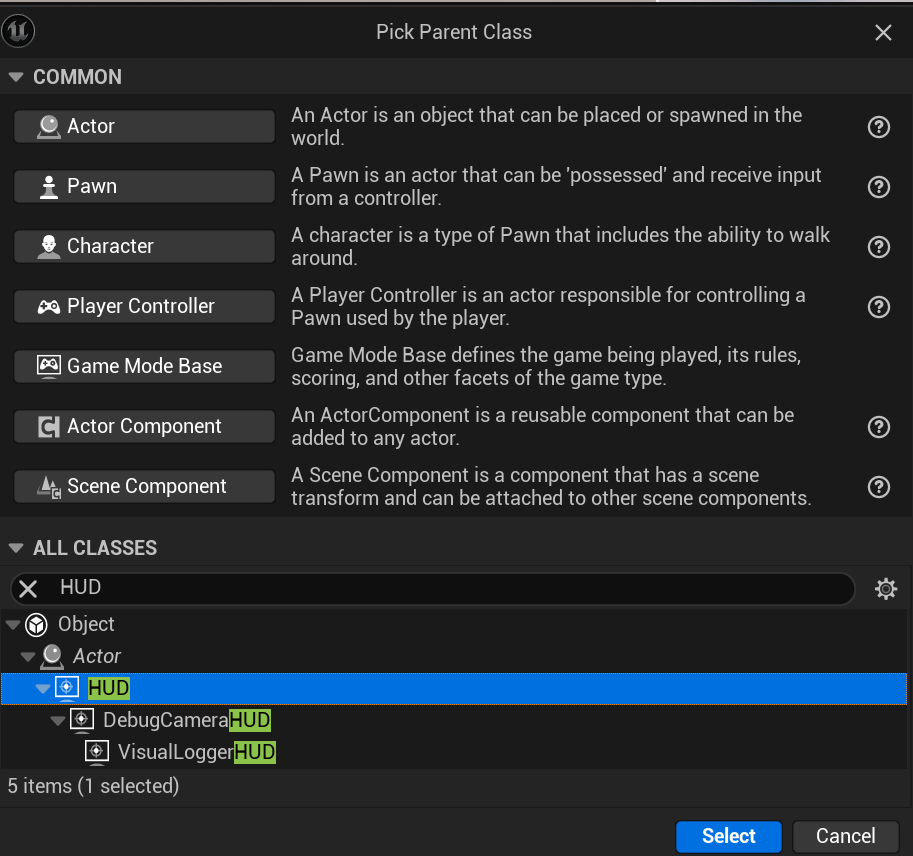Click the Actor tree row icon
This screenshot has width=913, height=856.
tap(52, 656)
